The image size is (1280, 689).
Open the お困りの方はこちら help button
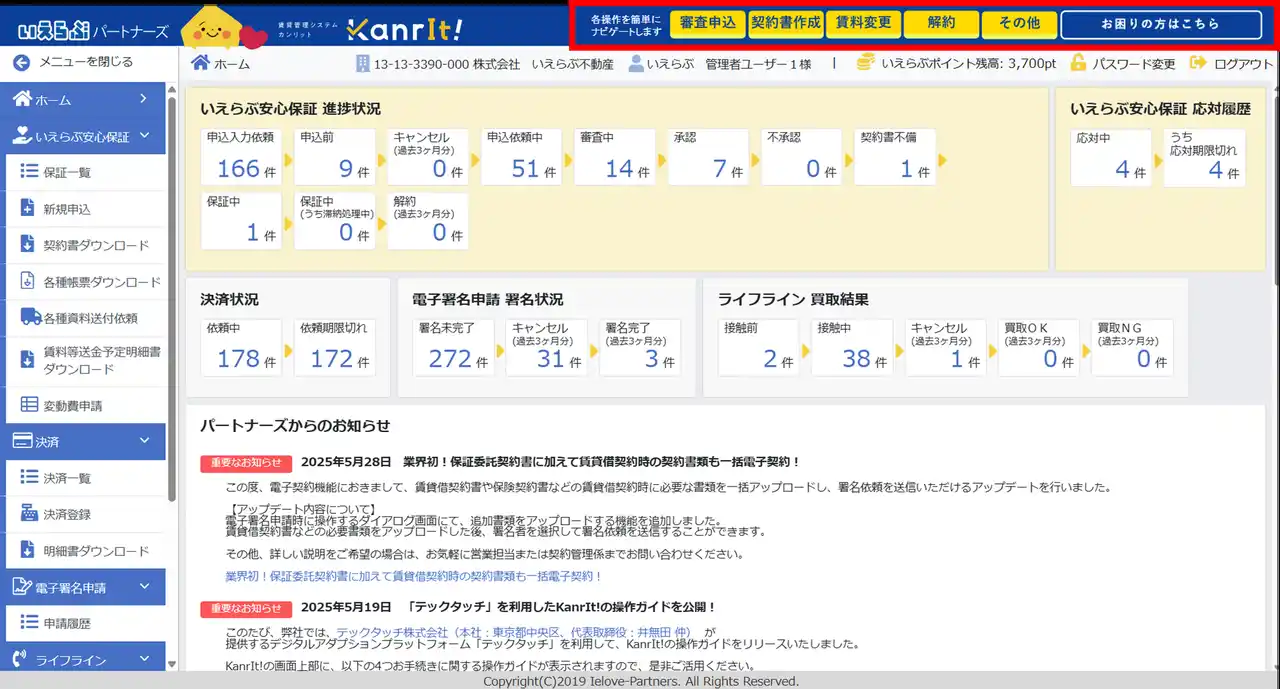coord(1160,23)
